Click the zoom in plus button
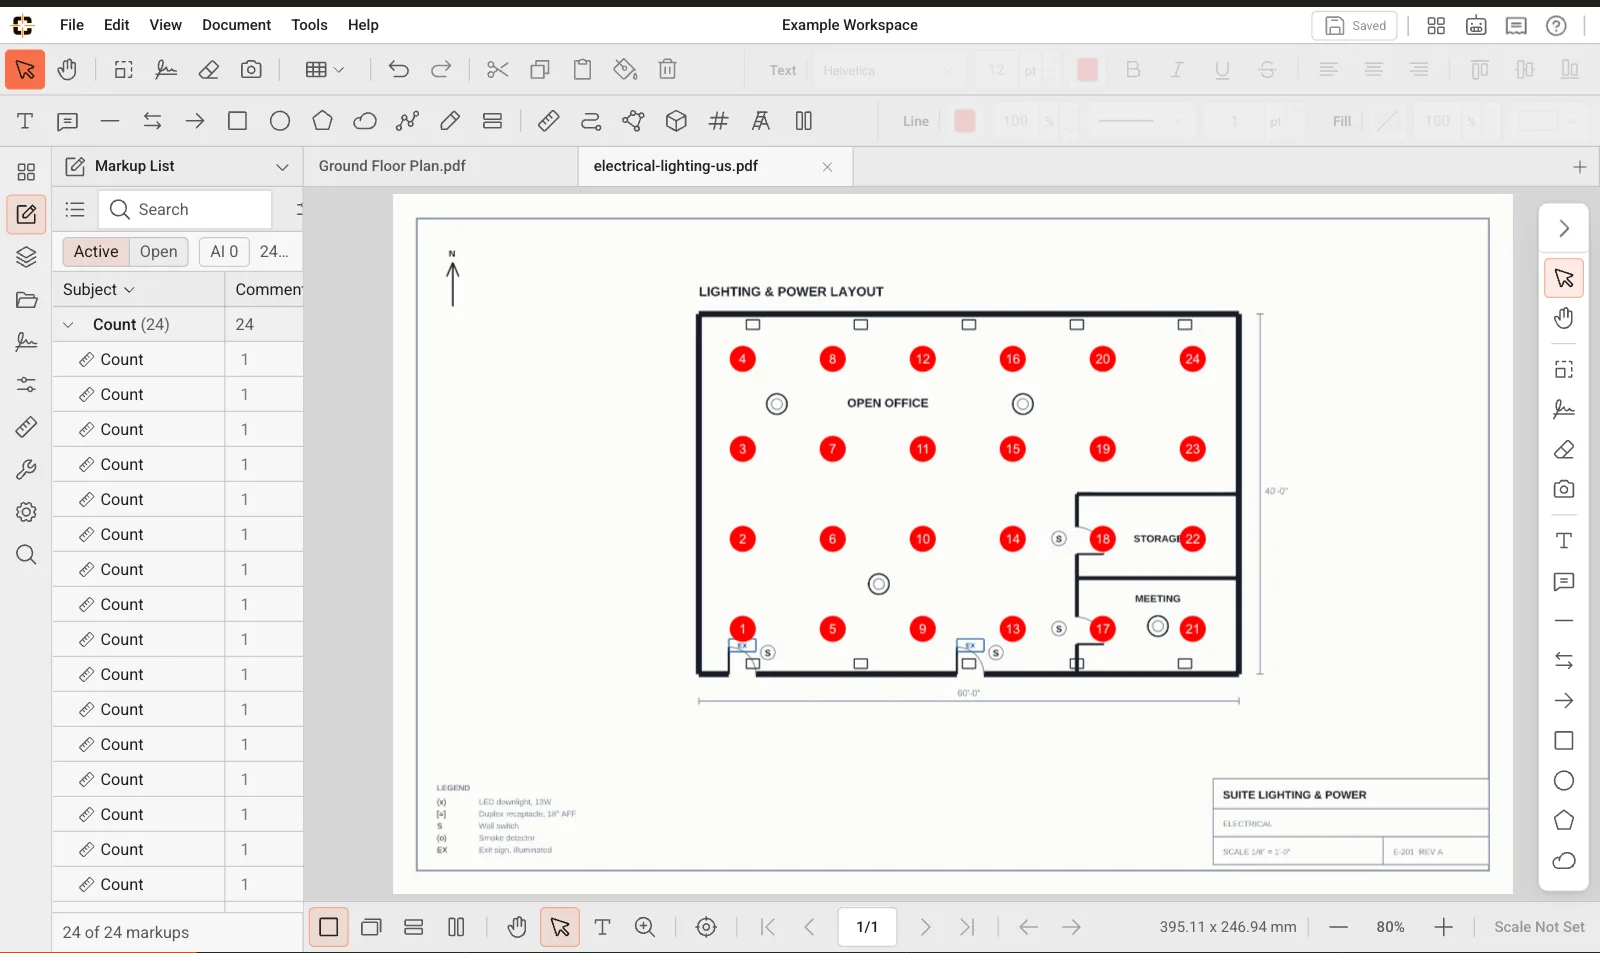 click(x=1443, y=928)
